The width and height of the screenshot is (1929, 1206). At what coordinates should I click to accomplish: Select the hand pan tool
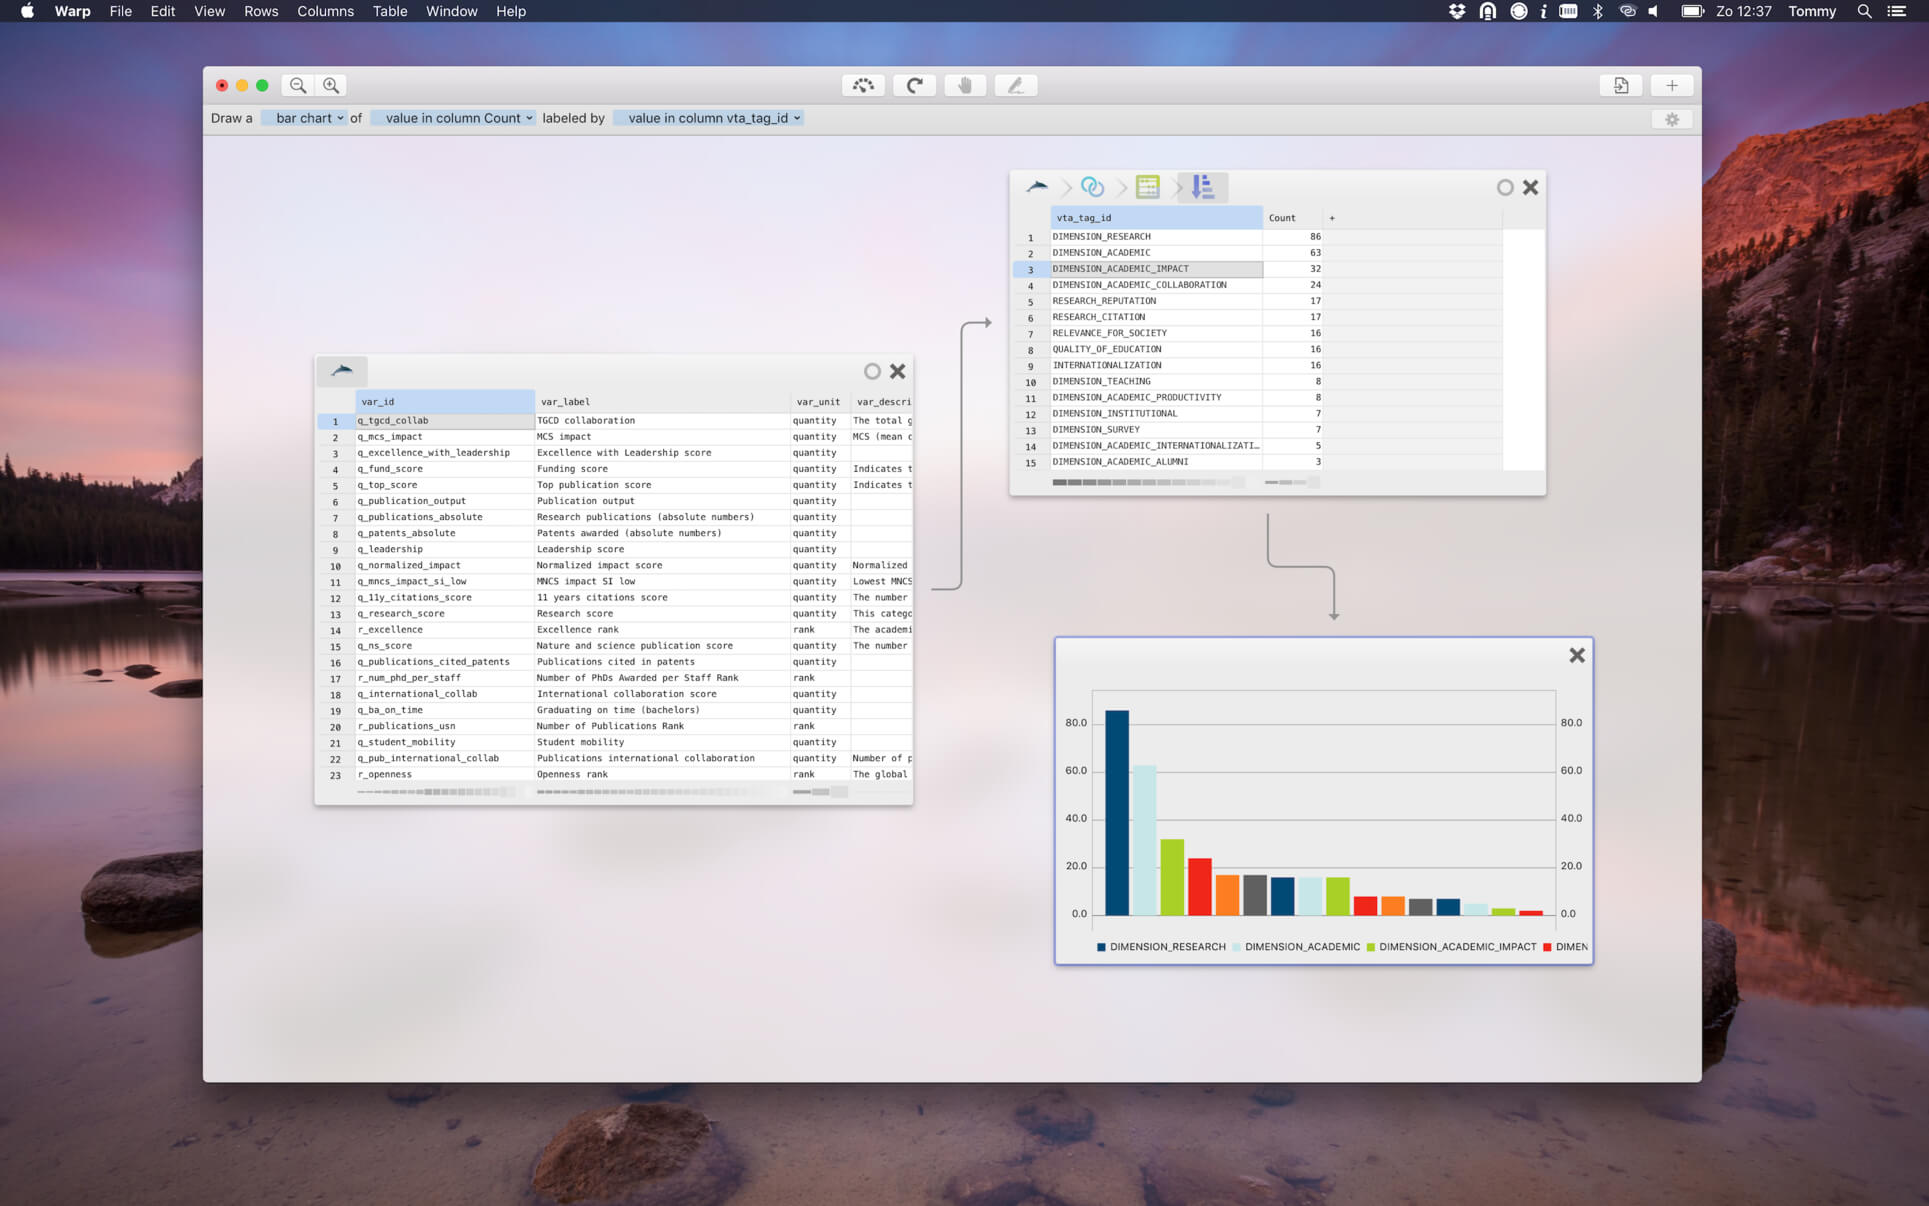coord(965,86)
